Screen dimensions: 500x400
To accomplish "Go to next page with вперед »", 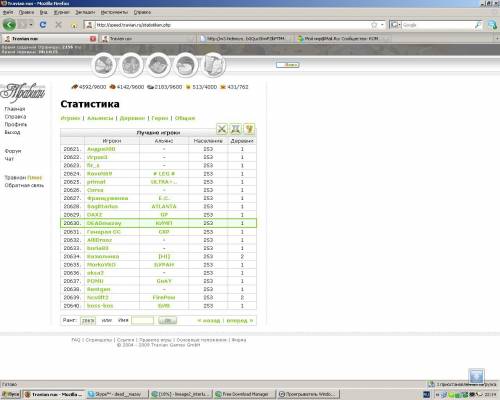I will tap(240, 321).
